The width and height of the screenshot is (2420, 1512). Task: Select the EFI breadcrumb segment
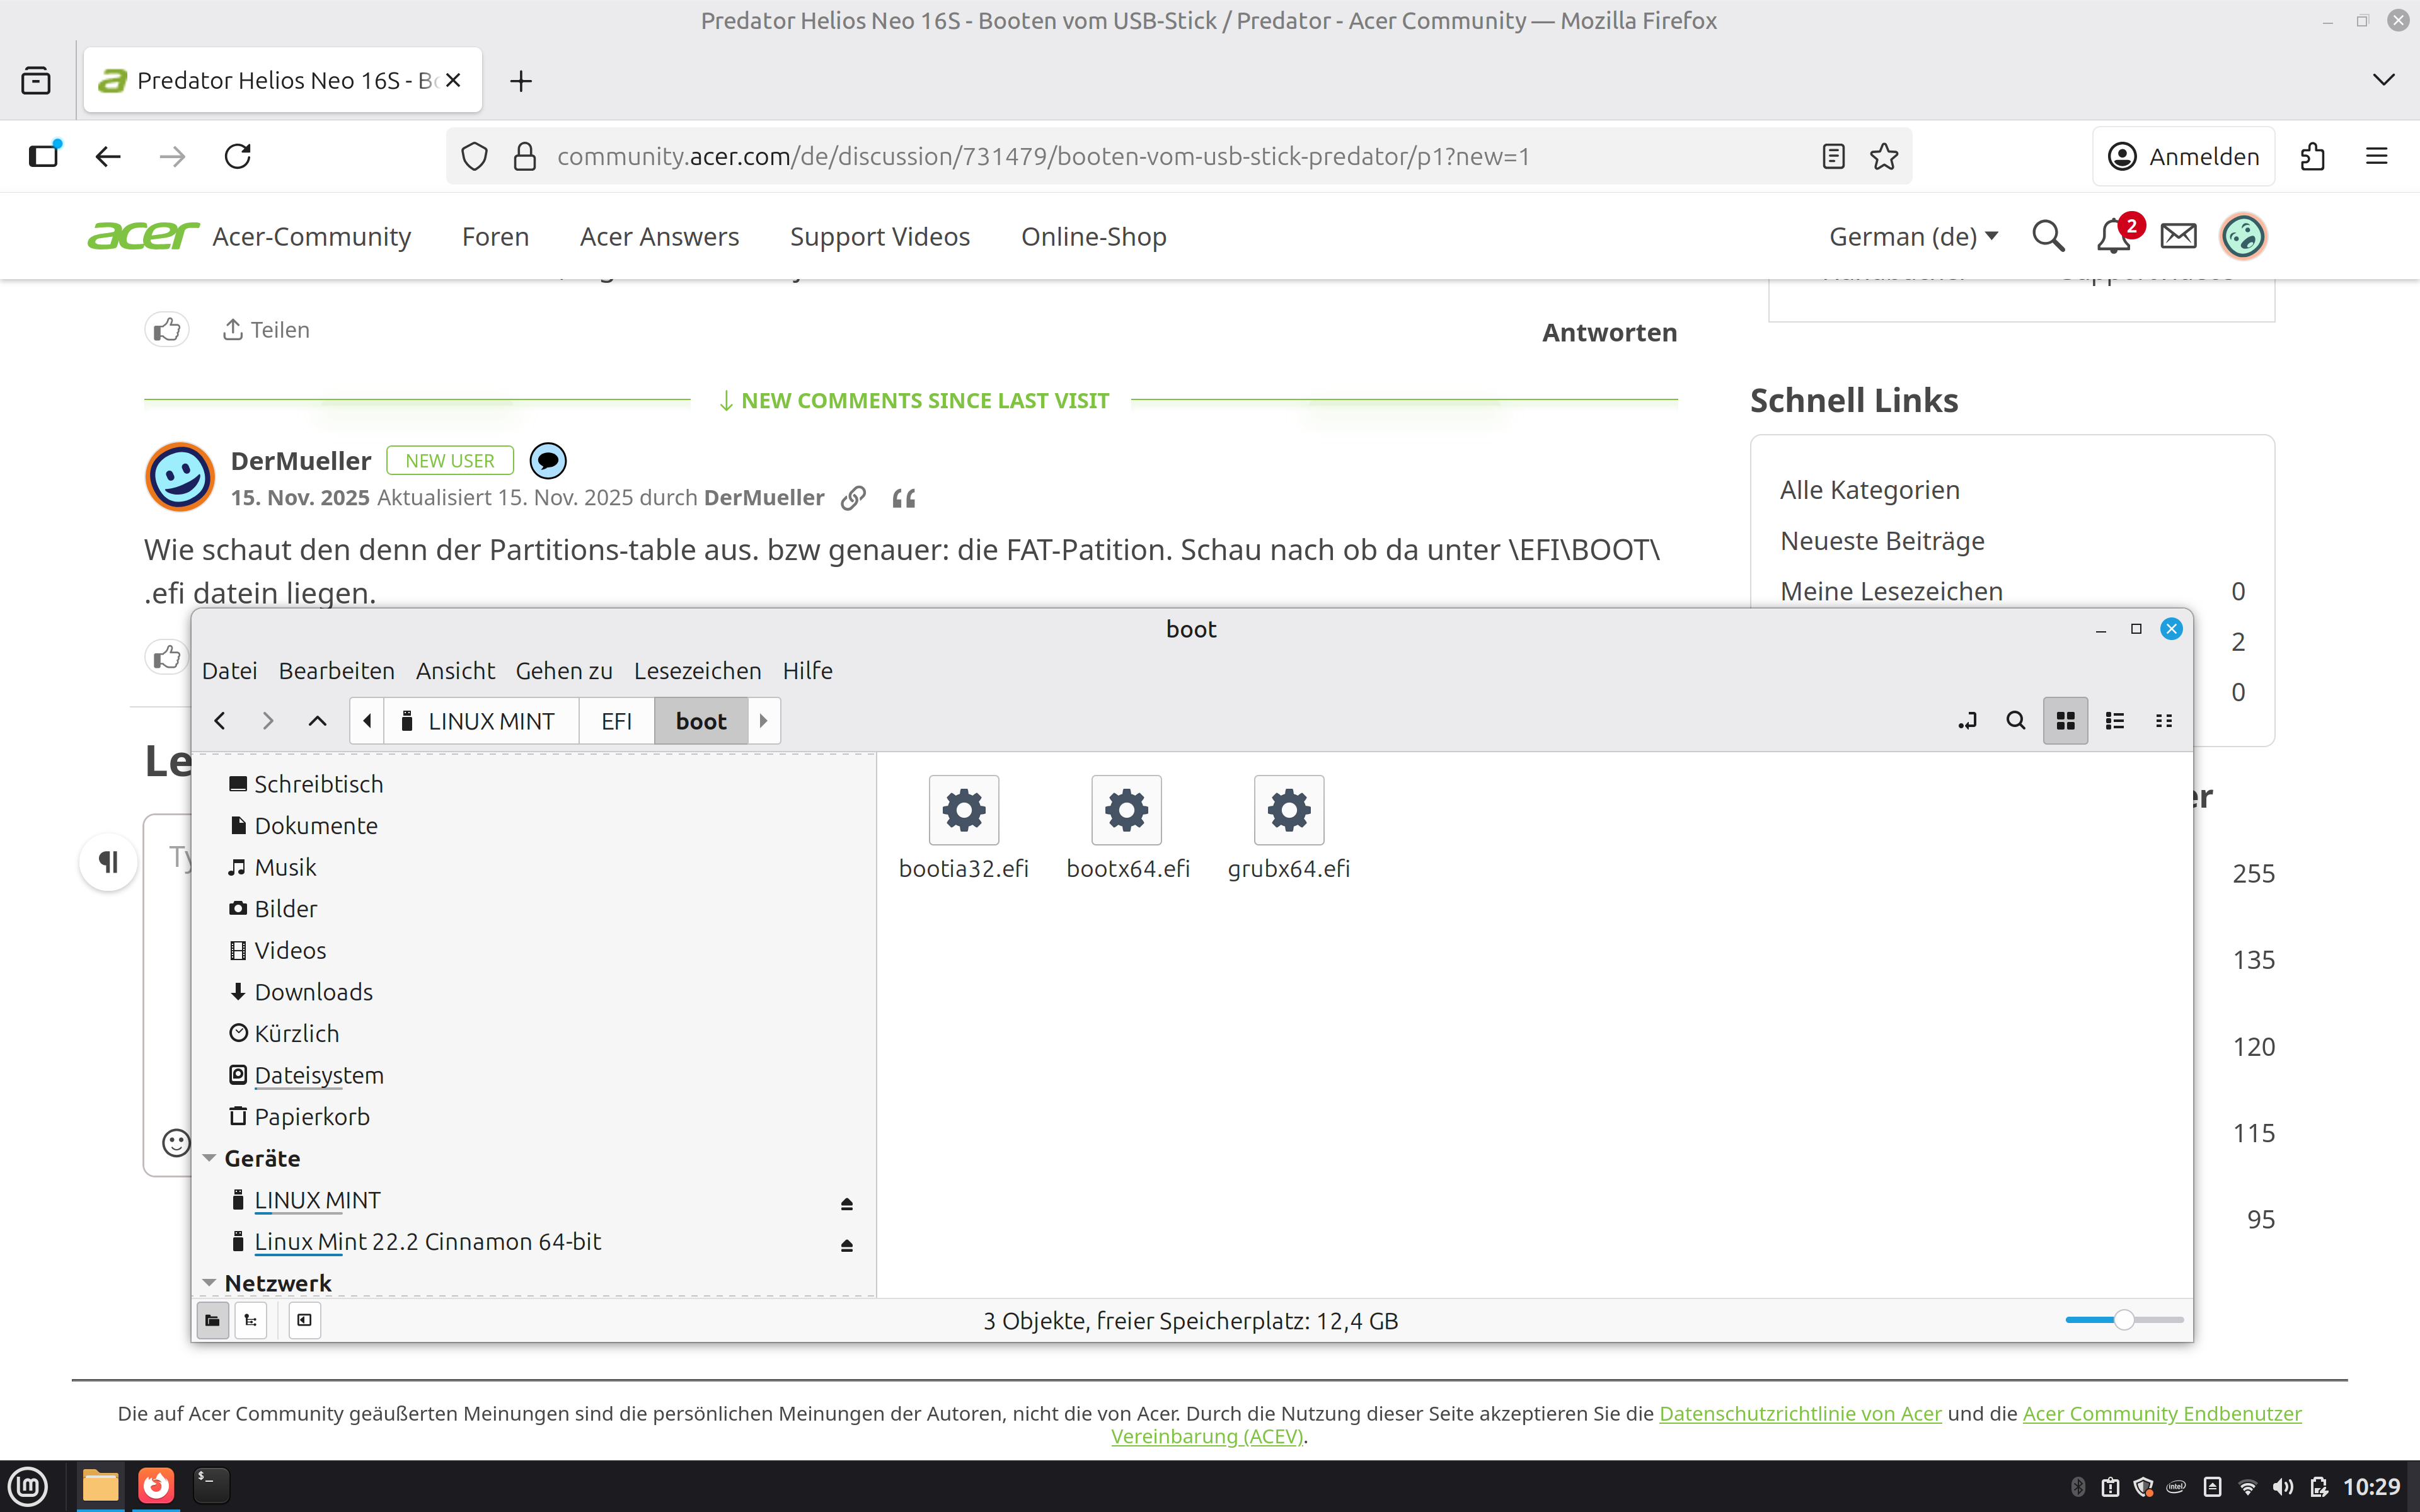pos(616,721)
